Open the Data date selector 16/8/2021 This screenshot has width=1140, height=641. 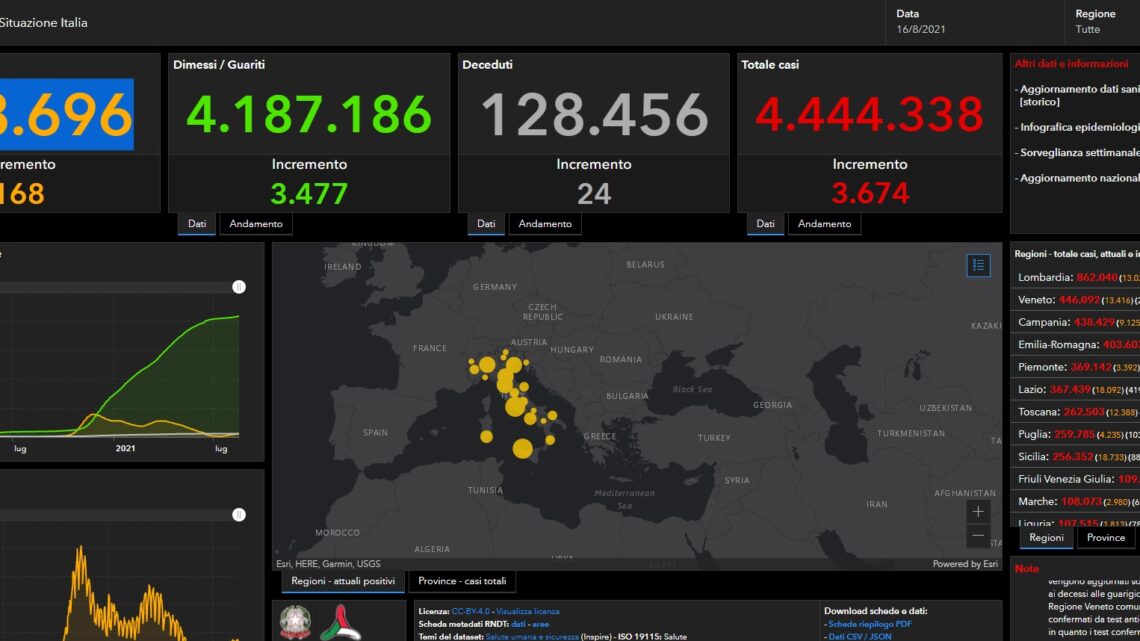[974, 22]
